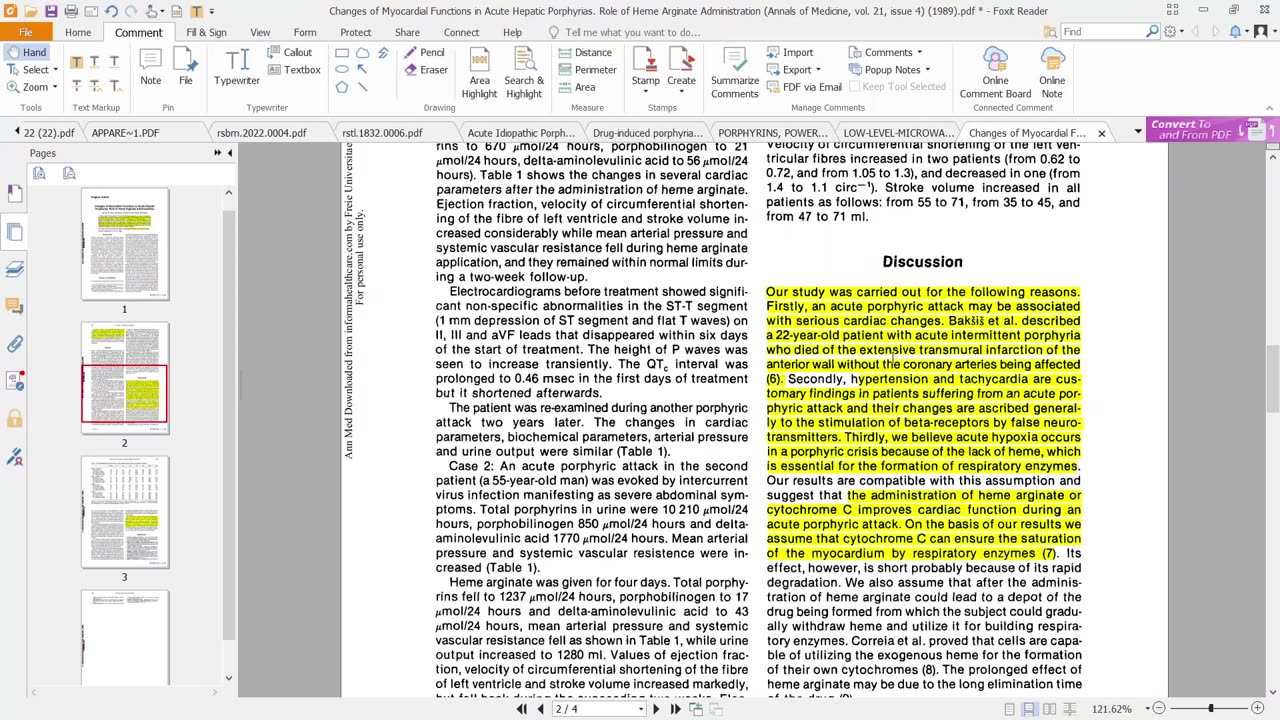Open Online Comment Board
Image resolution: width=1280 pixels, height=720 pixels.
995,72
